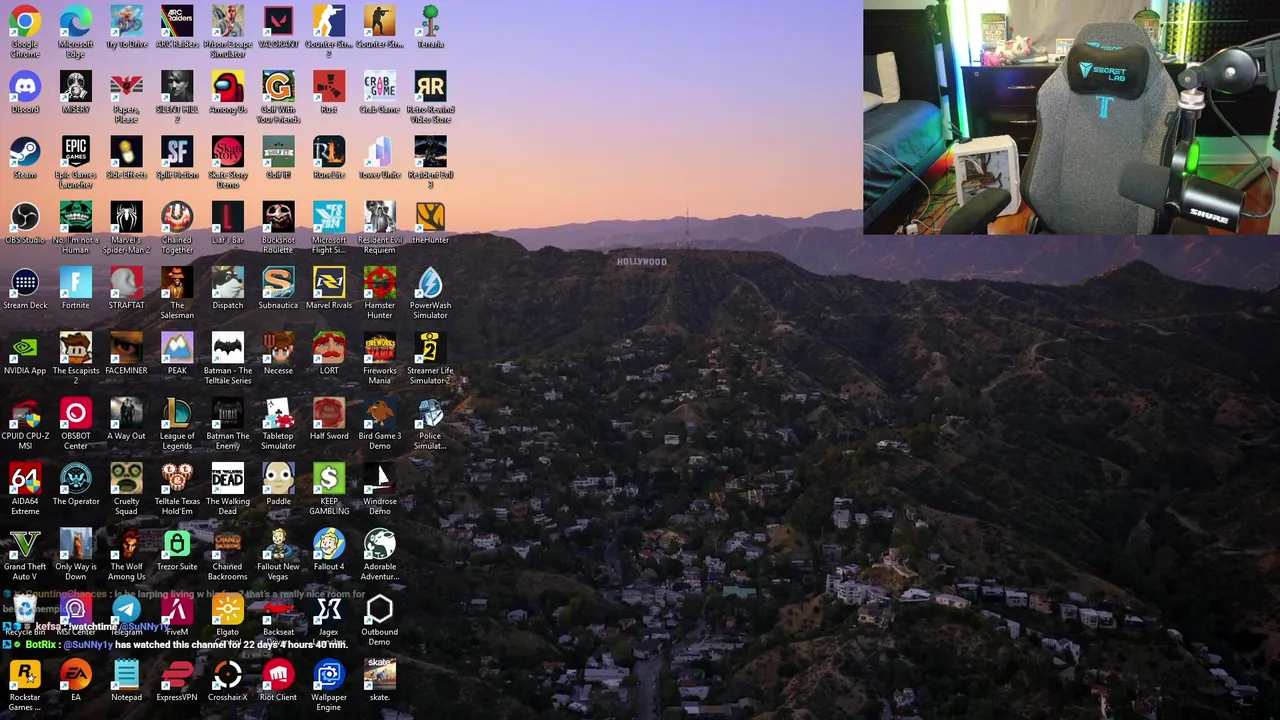Select Retro Rewind Video Store icon
Screen dimensions: 1280x720
[x=430, y=96]
